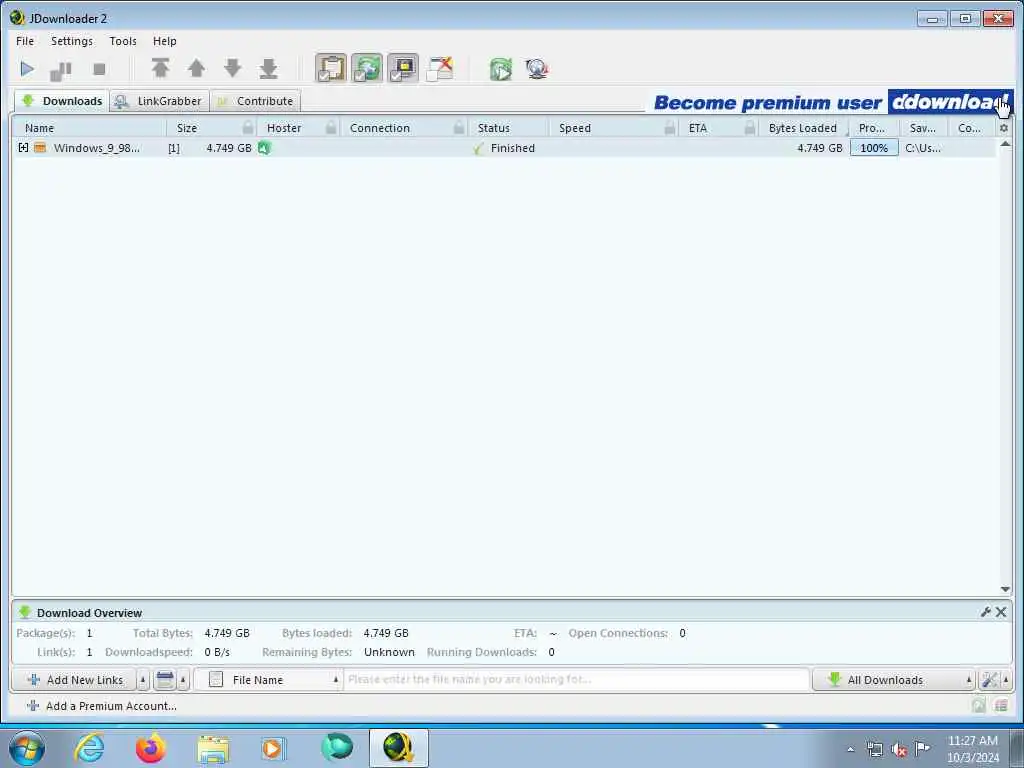
Task: Toggle clipboard observer in toolbar
Action: (x=331, y=68)
